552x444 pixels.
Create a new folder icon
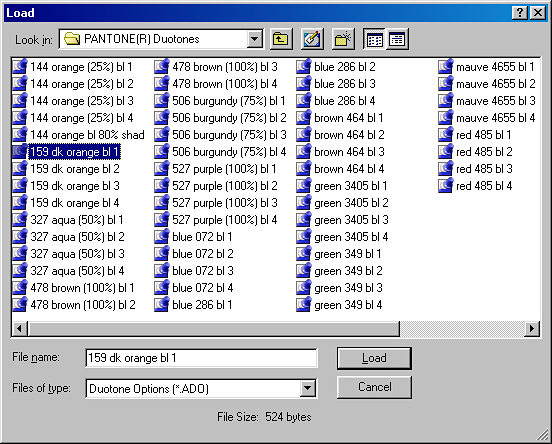pos(343,39)
